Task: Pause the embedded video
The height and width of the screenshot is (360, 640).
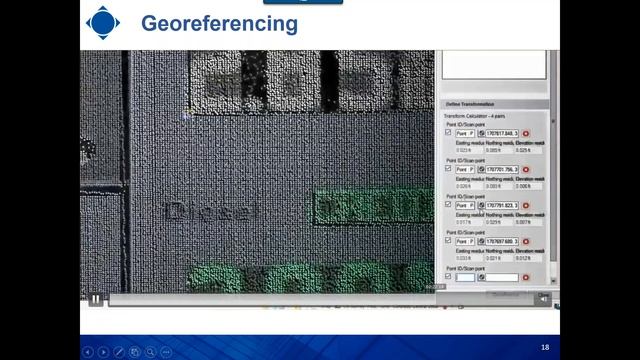Action: click(x=96, y=300)
